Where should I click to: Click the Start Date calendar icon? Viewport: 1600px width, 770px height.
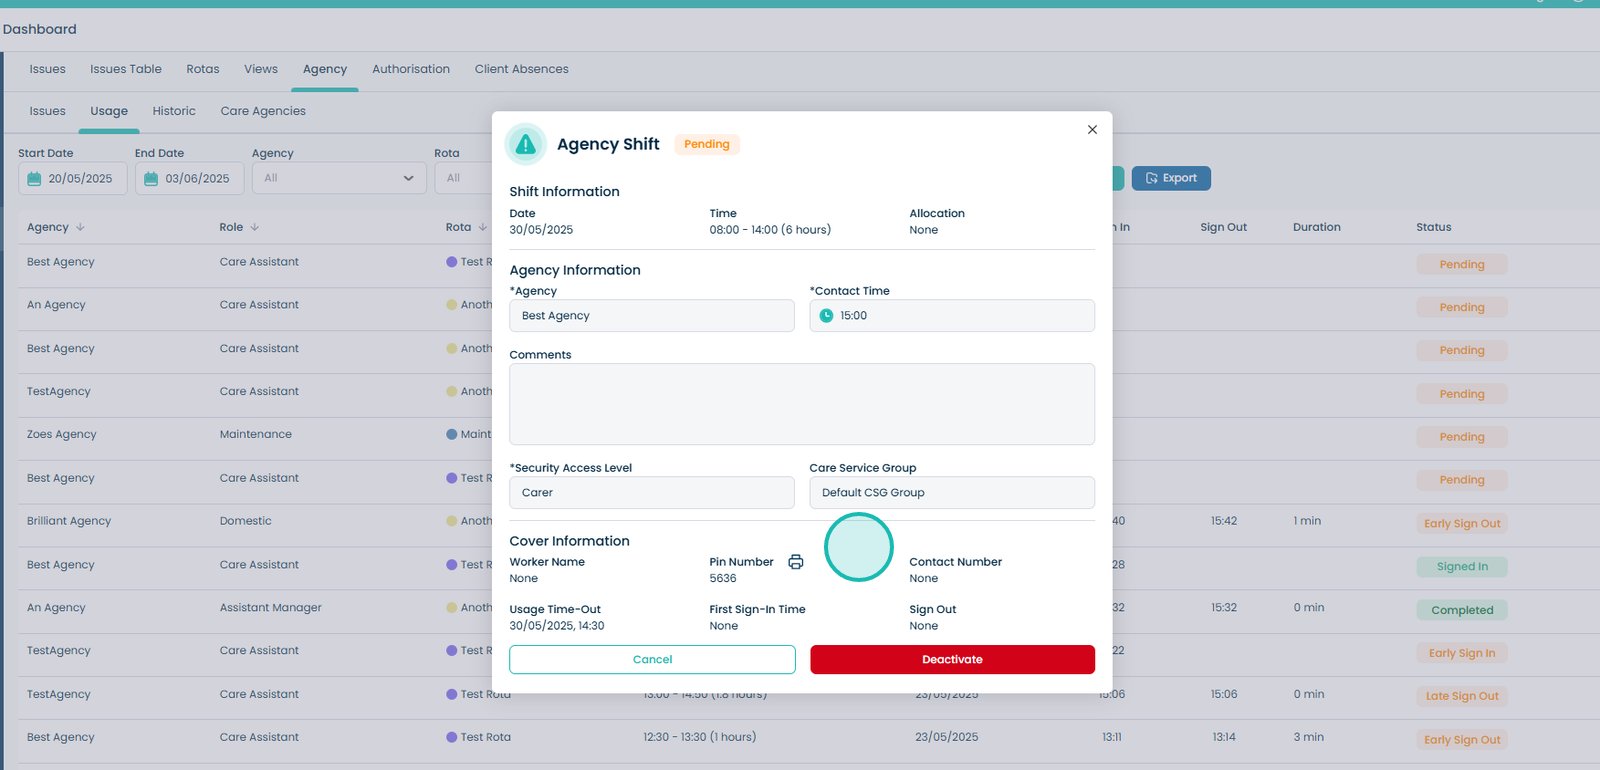click(35, 179)
